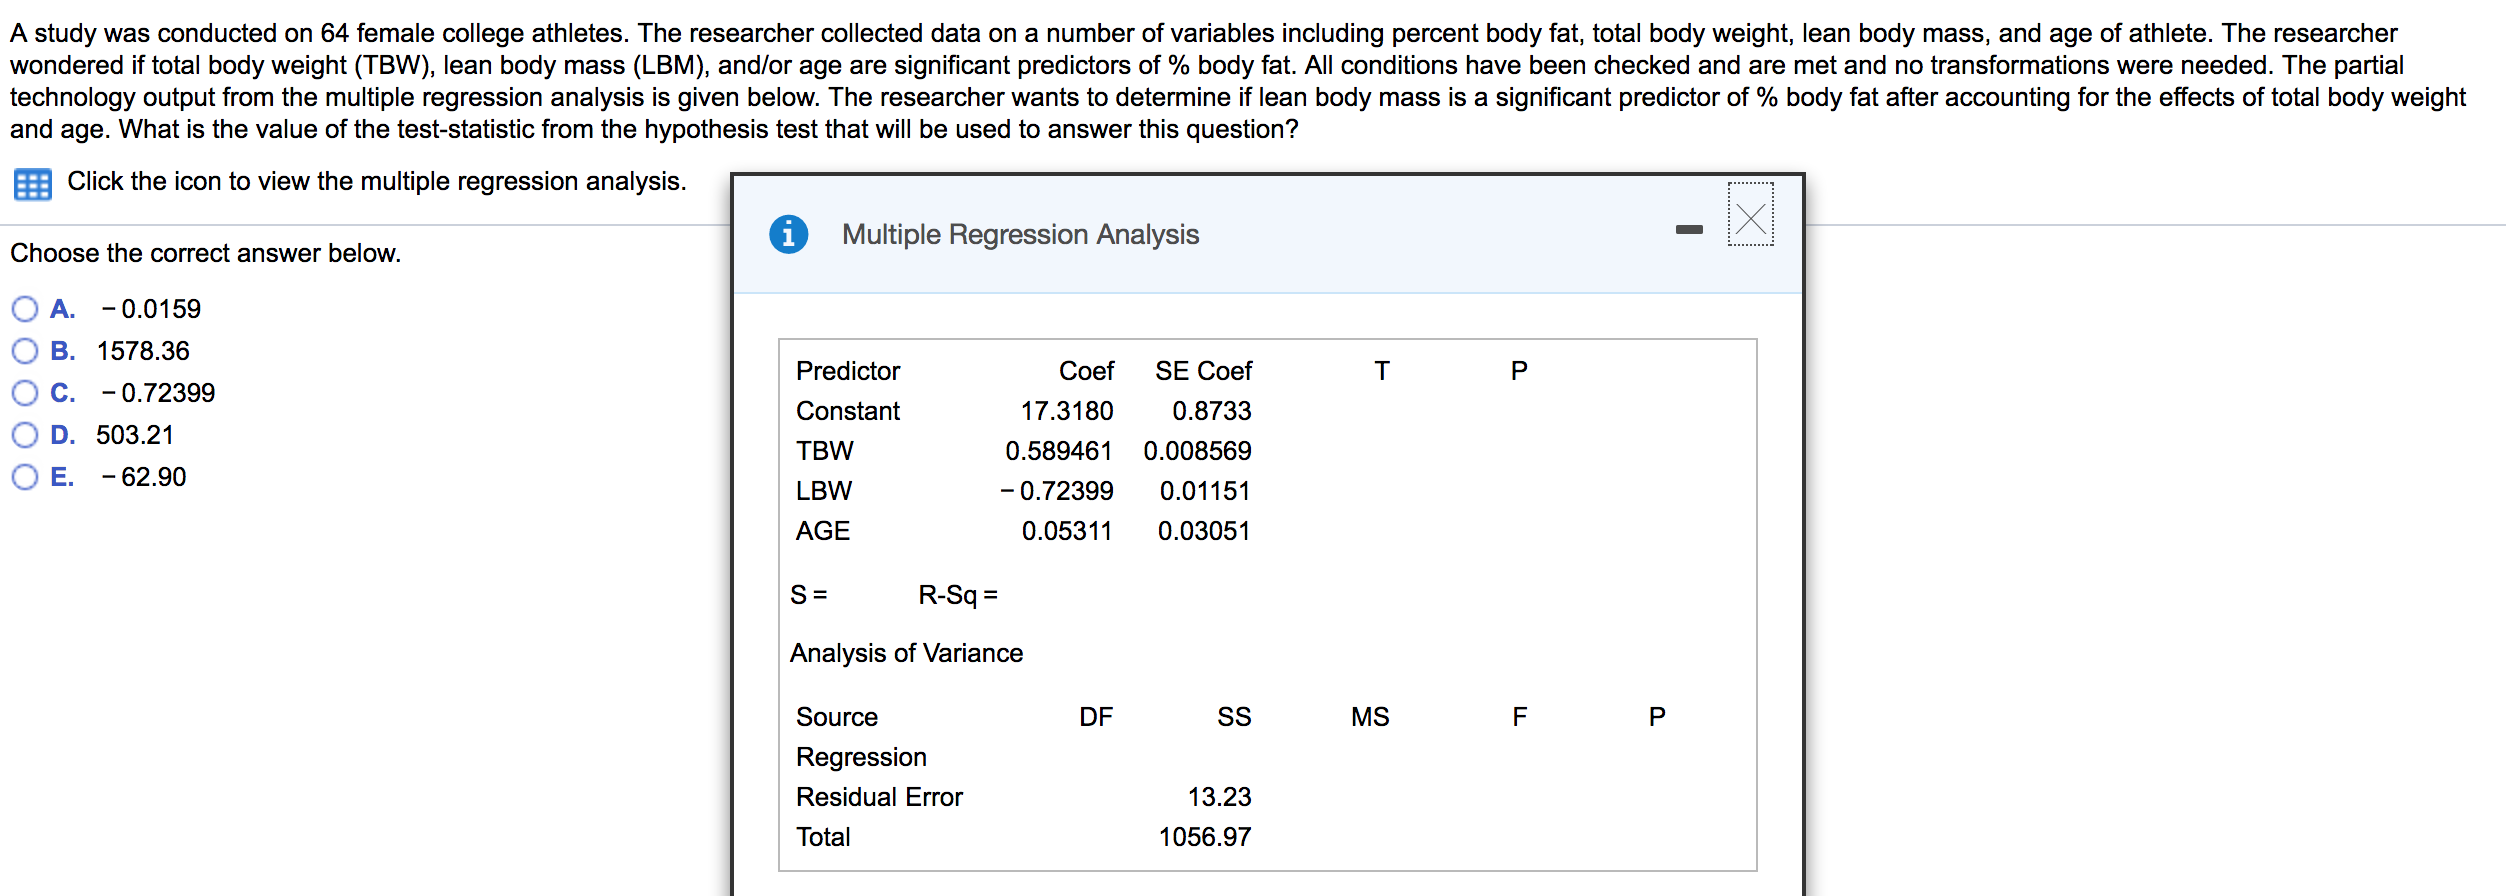2506x896 pixels.
Task: Click the 'Analysis of Variance' heading
Action: coord(906,653)
